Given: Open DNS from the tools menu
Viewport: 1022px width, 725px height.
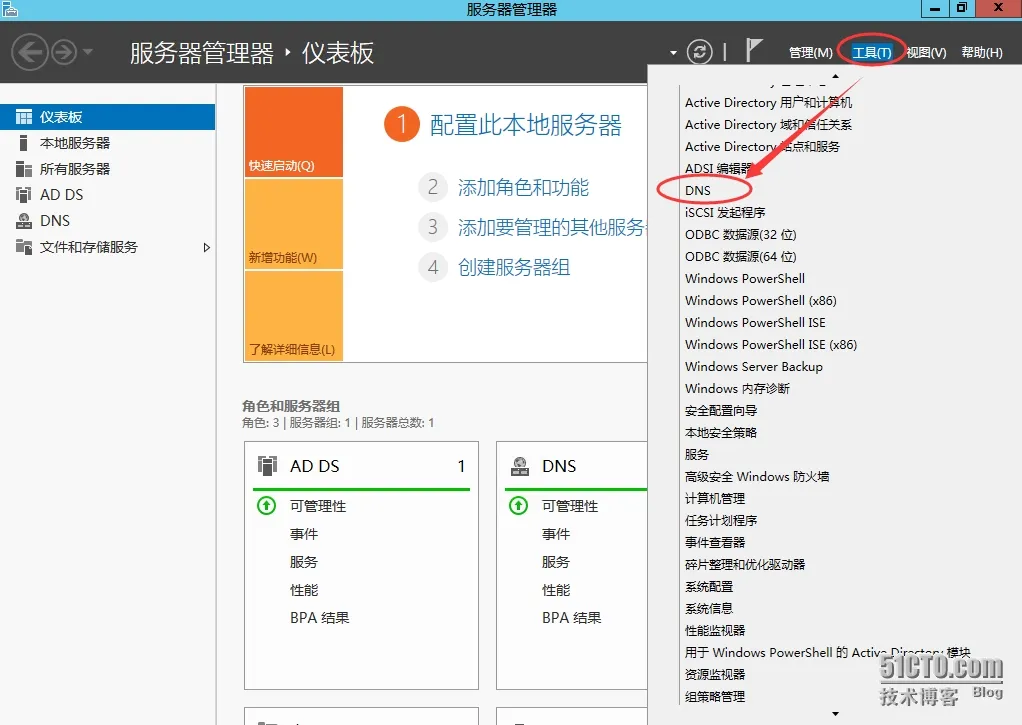Looking at the screenshot, I should click(697, 190).
